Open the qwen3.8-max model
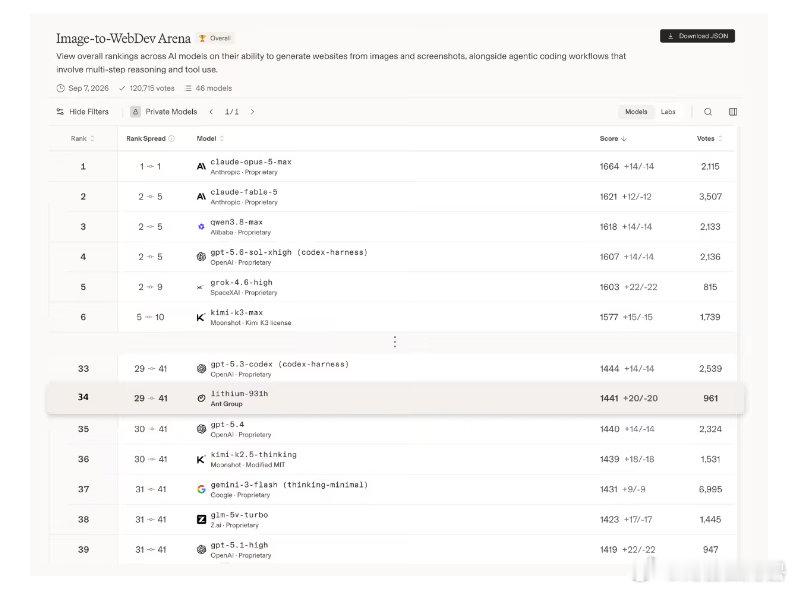This screenshot has width=794, height=590. (x=236, y=222)
